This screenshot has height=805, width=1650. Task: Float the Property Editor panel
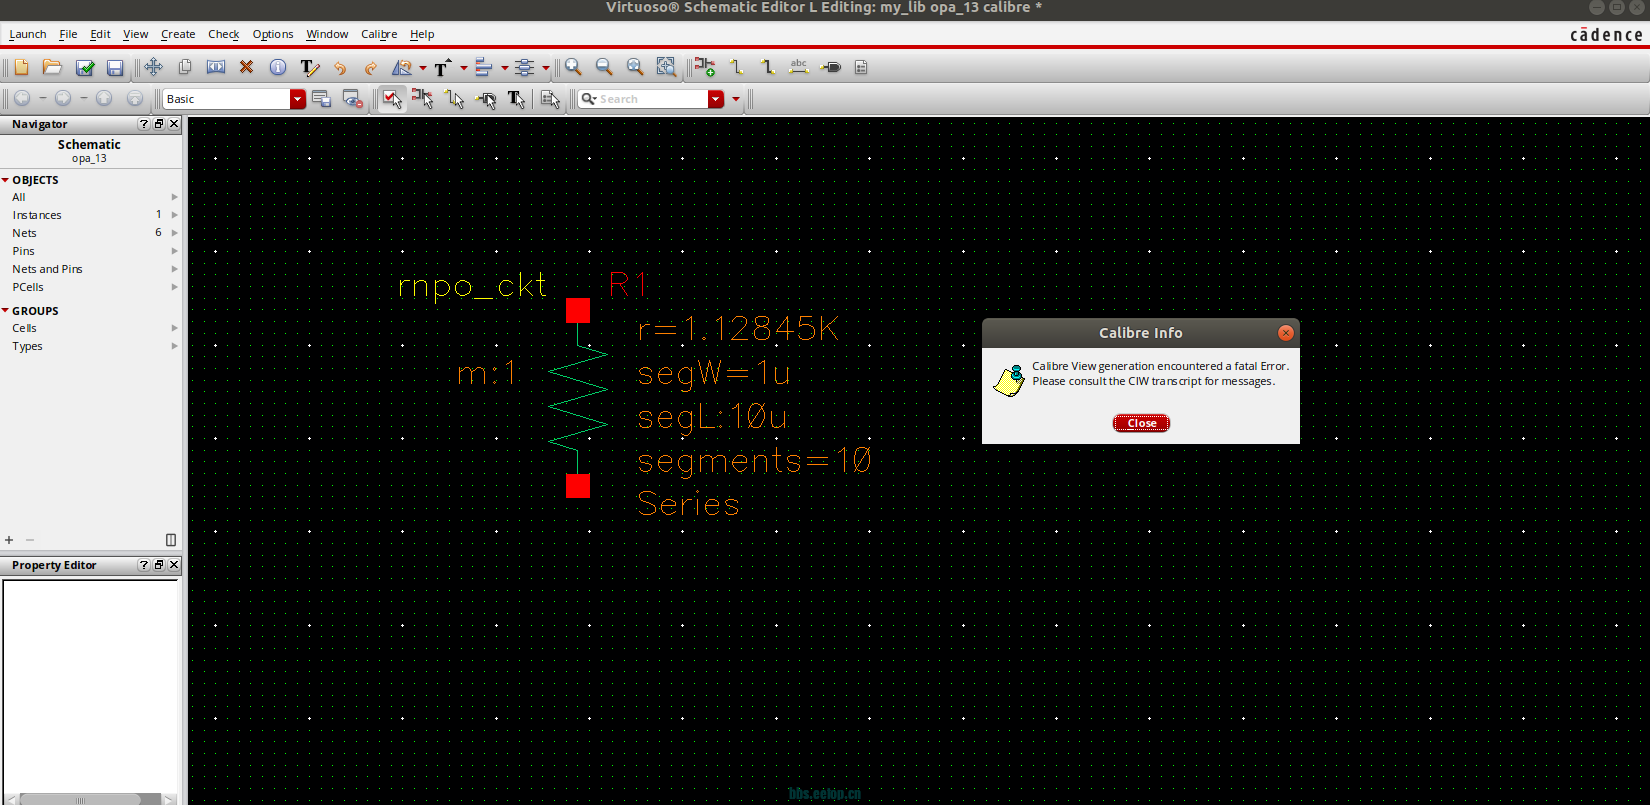click(x=159, y=565)
